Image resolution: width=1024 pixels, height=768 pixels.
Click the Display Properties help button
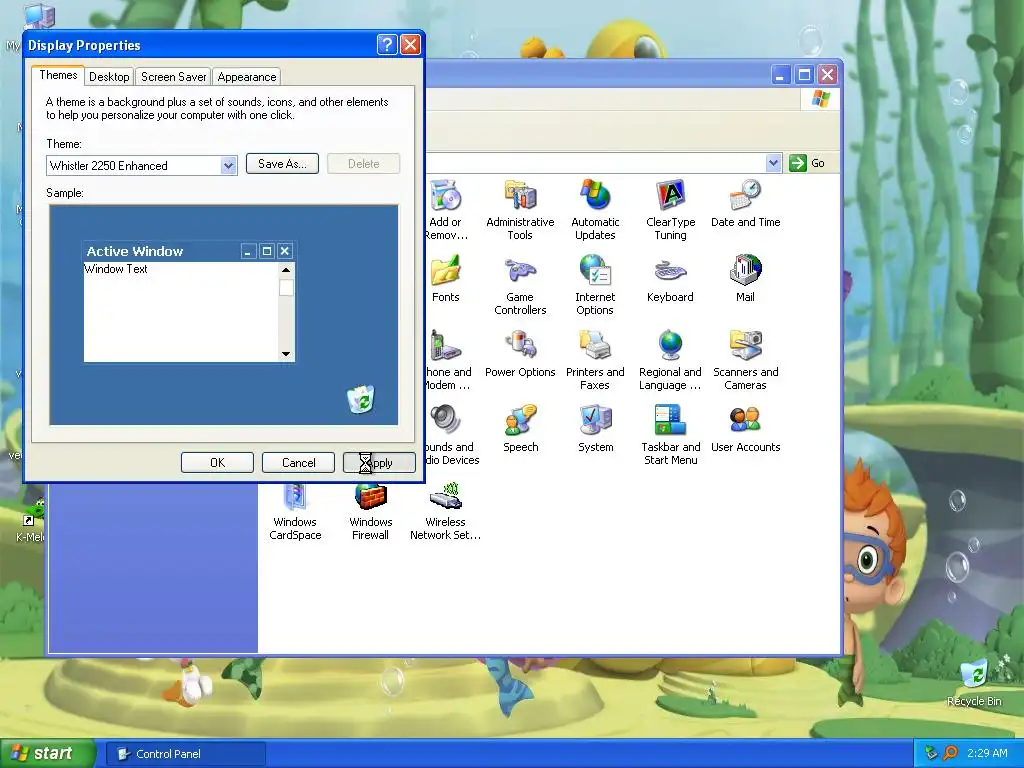tap(387, 45)
